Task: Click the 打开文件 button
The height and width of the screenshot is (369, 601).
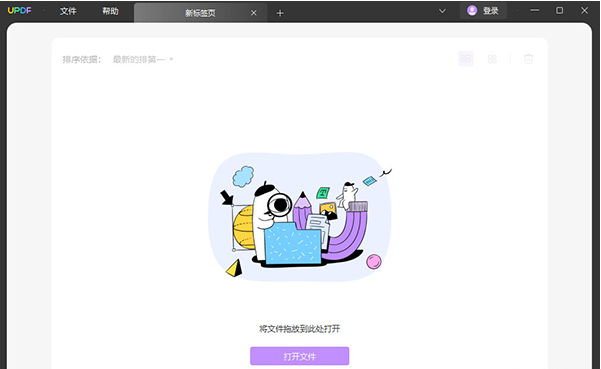Action: [x=300, y=356]
